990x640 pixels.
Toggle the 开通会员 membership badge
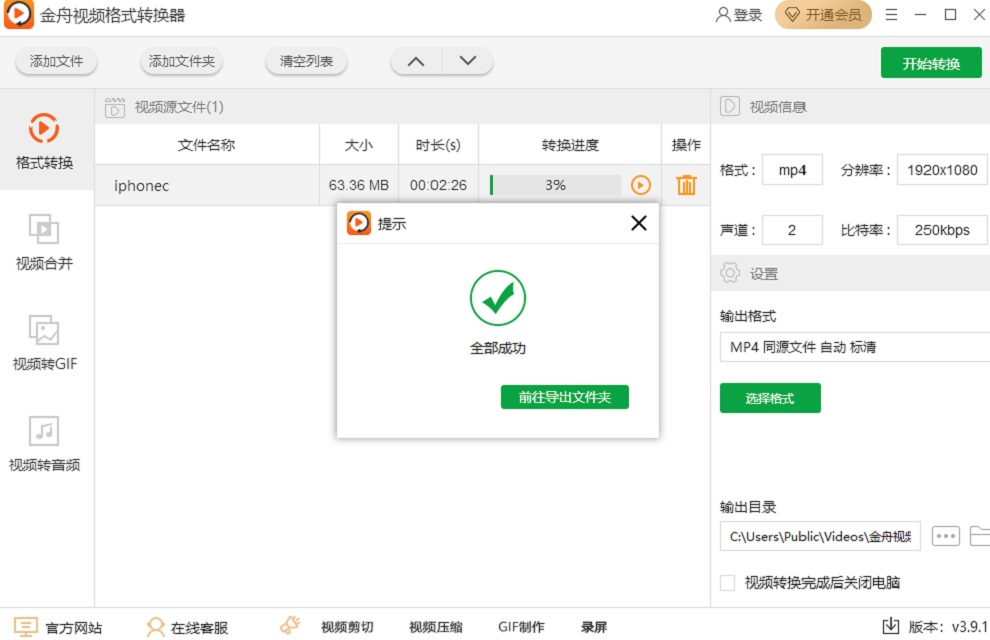click(x=823, y=15)
